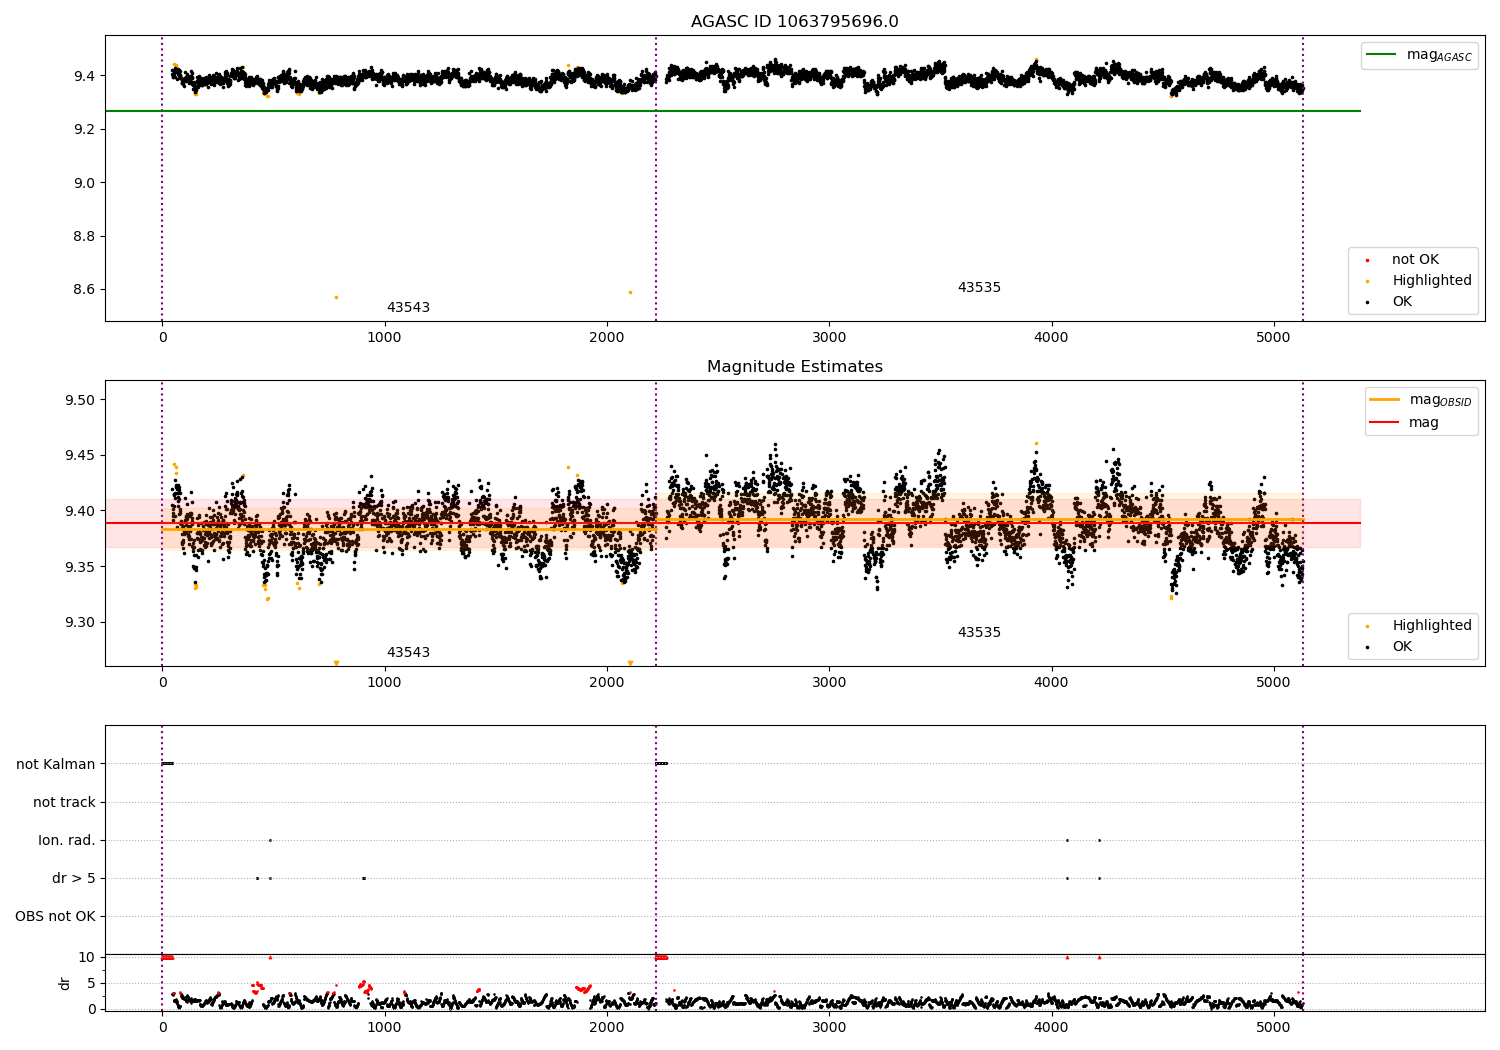Screen dimensions: 1500x1050
Task: Click x-tick "2000" under the middle plot
Action: click(607, 683)
